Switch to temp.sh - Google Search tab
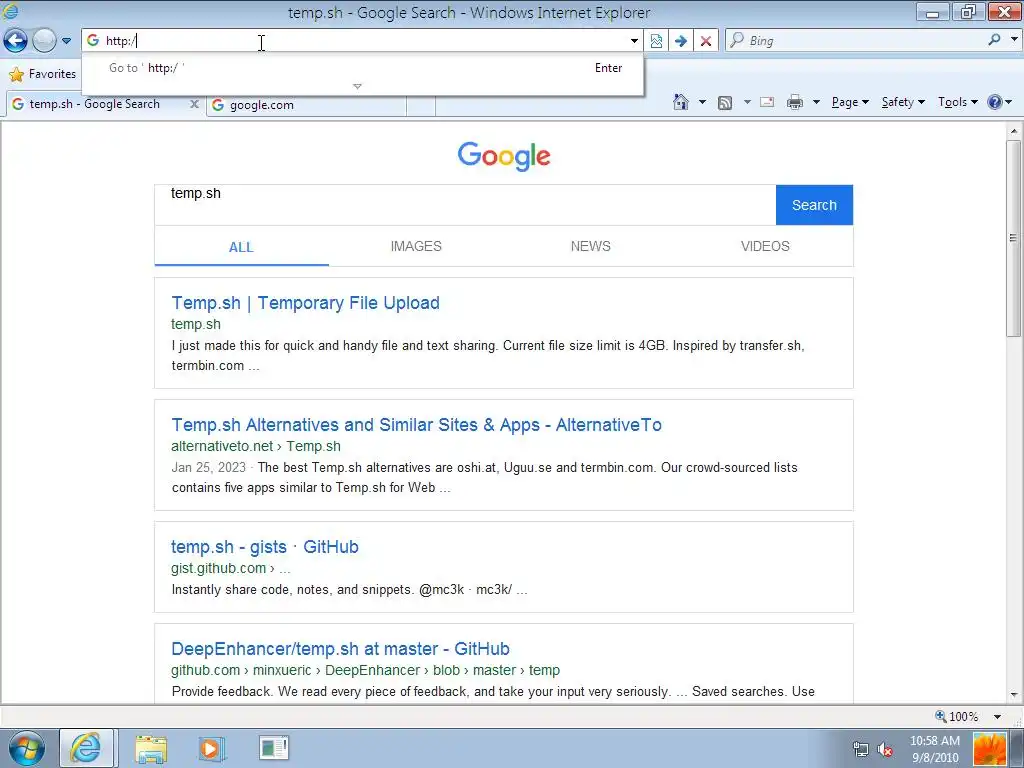 pyautogui.click(x=95, y=104)
